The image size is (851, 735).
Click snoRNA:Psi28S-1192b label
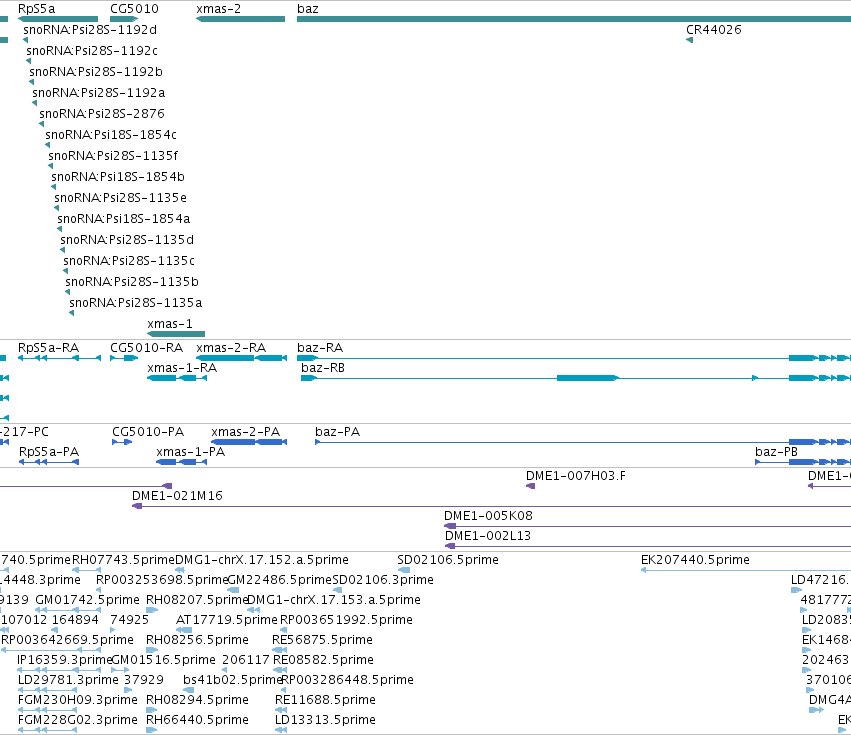[x=96, y=72]
